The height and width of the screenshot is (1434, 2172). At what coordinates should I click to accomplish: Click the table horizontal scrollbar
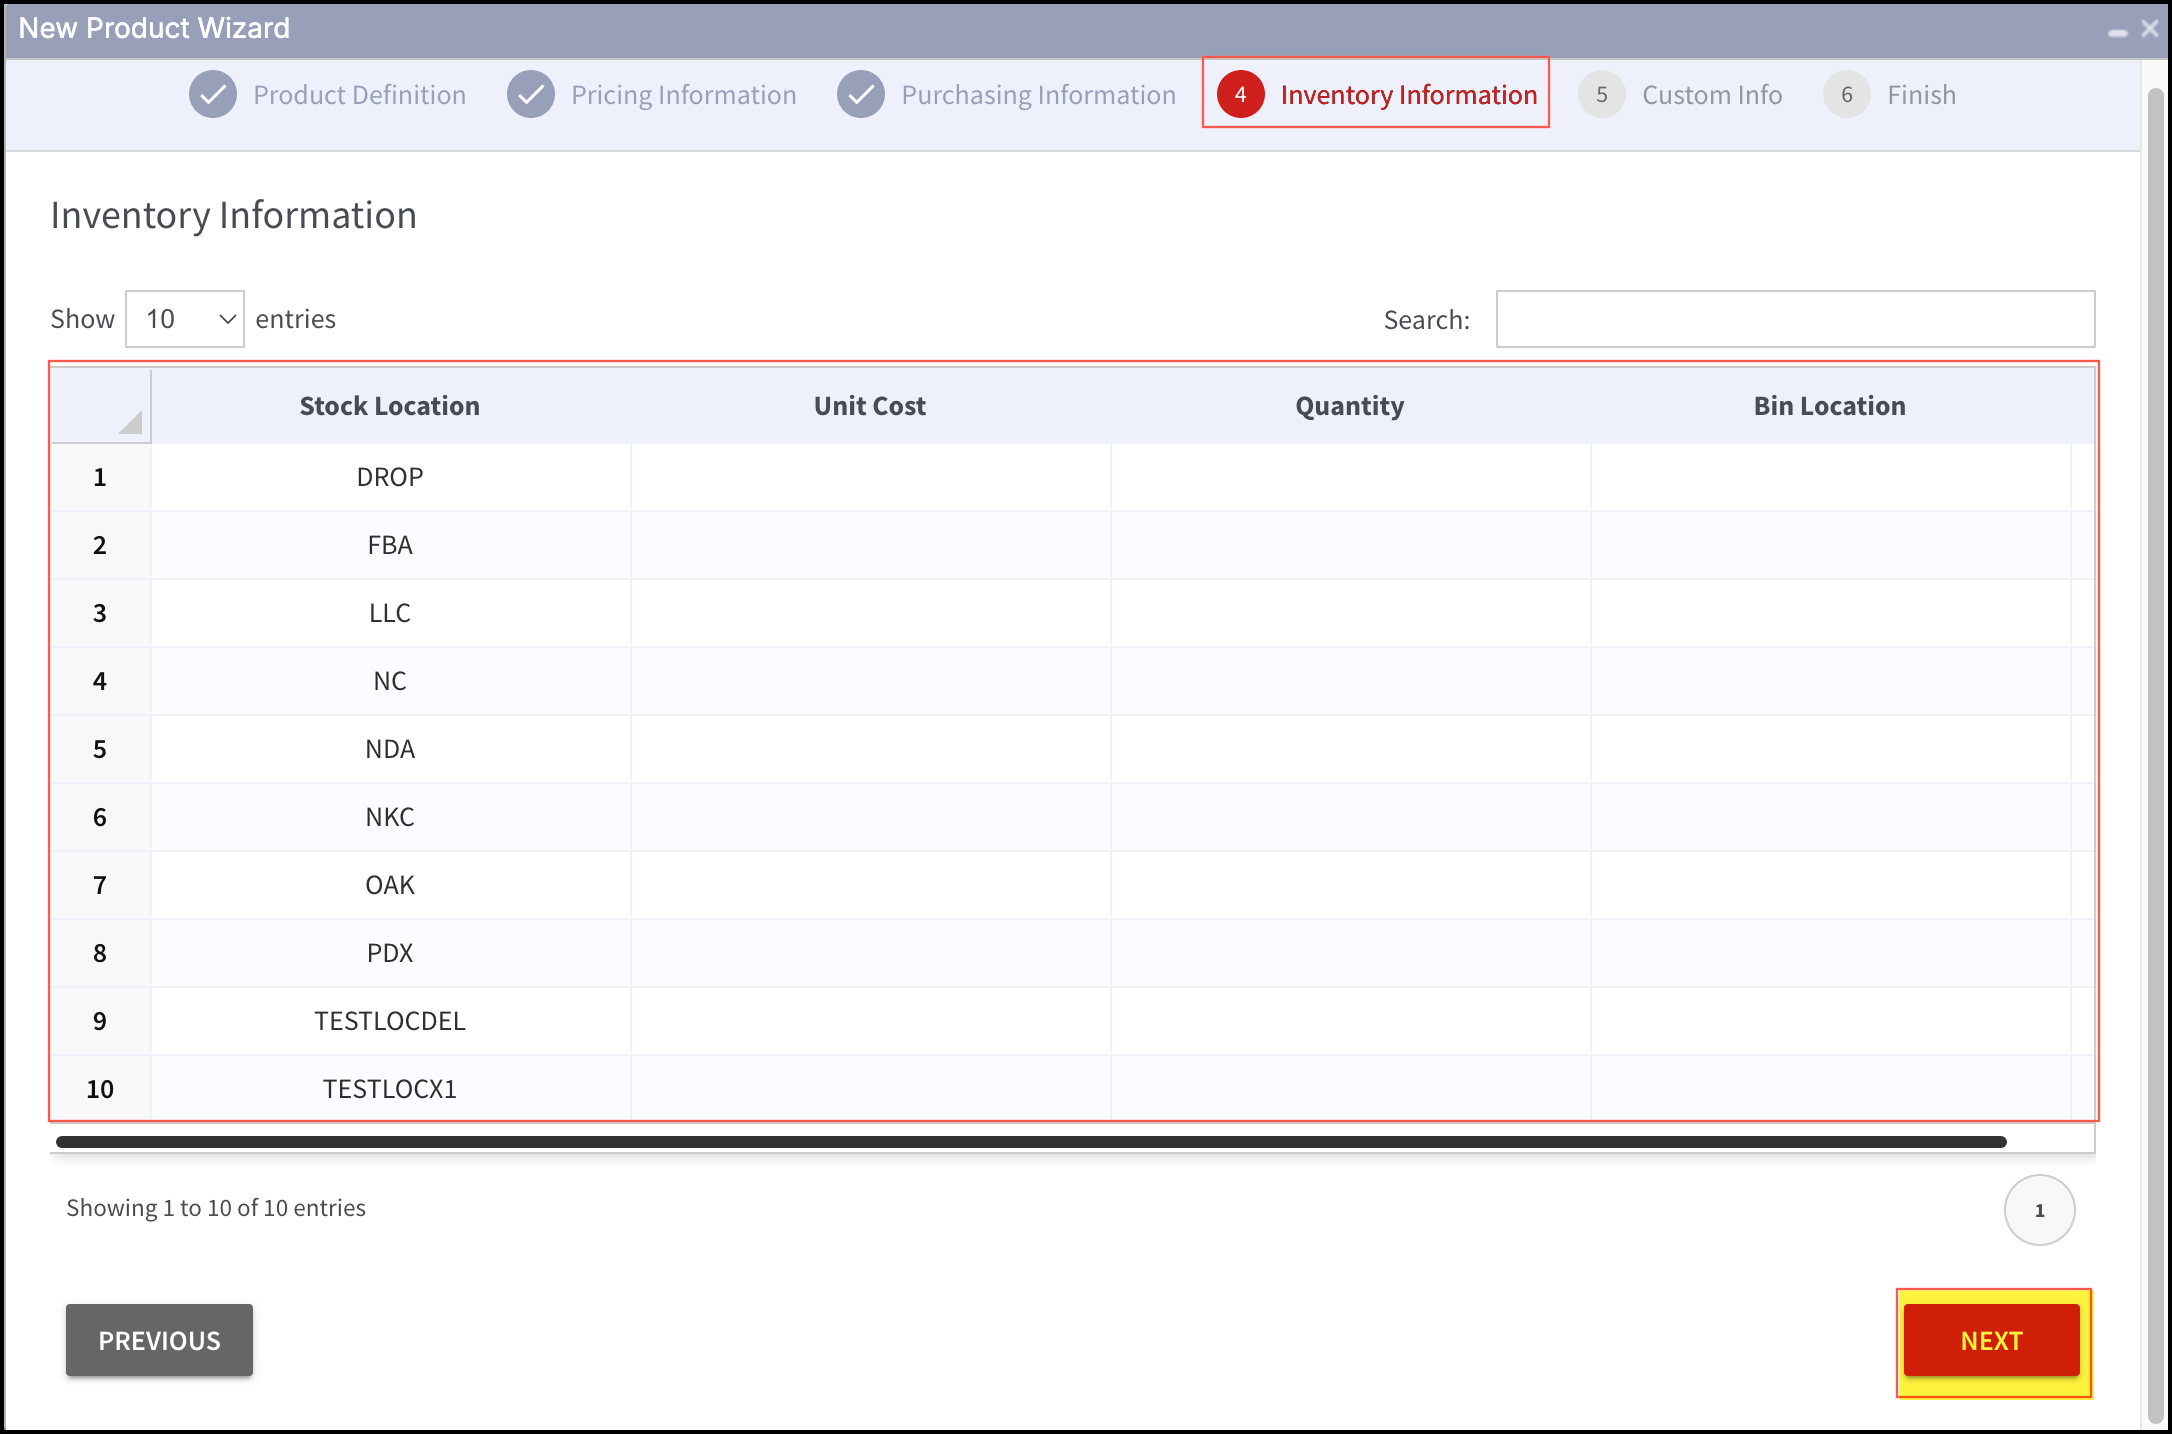pyautogui.click(x=1031, y=1142)
